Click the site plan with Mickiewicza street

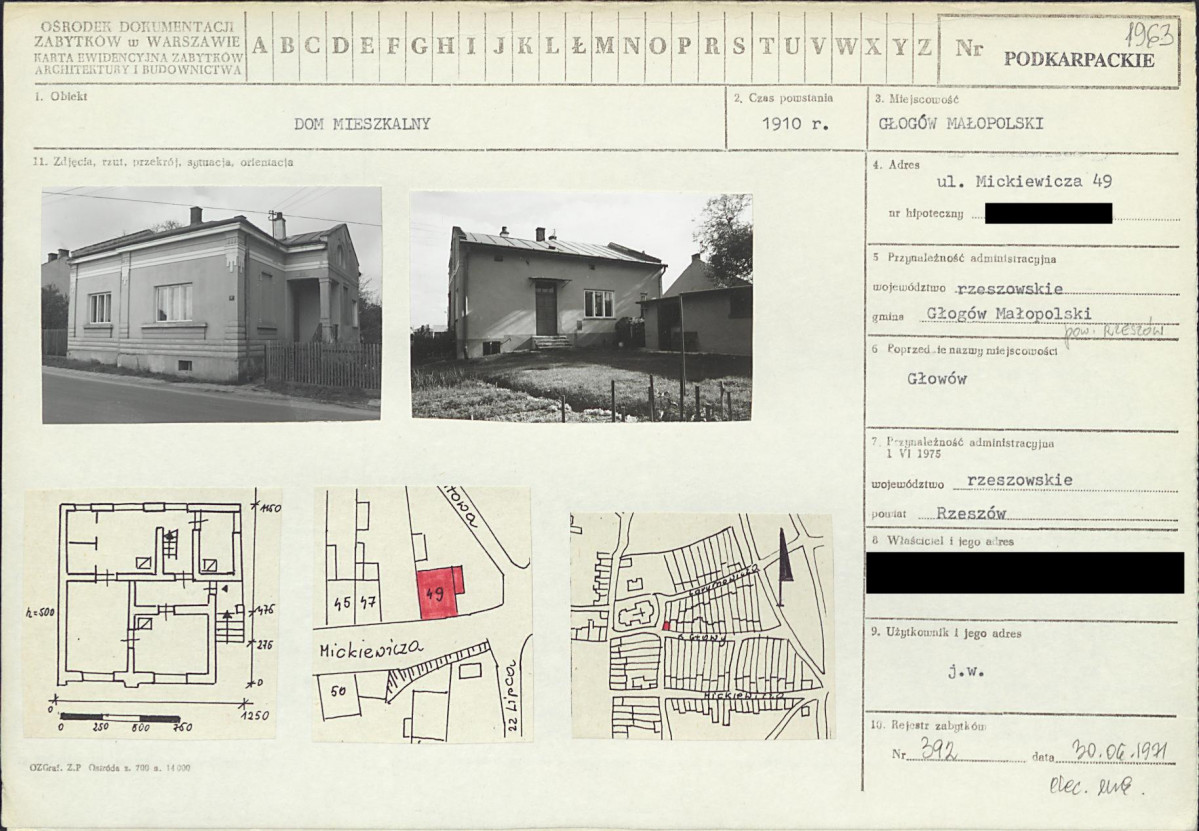tap(422, 614)
